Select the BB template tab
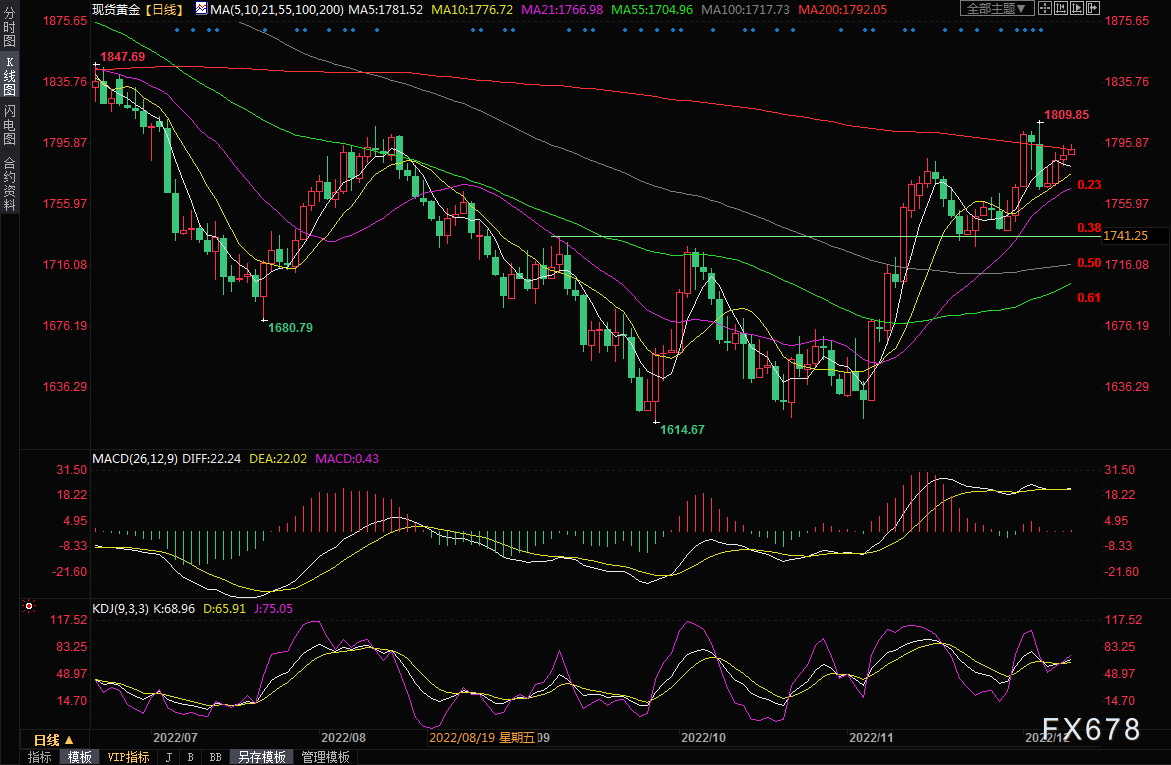Image resolution: width=1171 pixels, height=765 pixels. pyautogui.click(x=215, y=757)
